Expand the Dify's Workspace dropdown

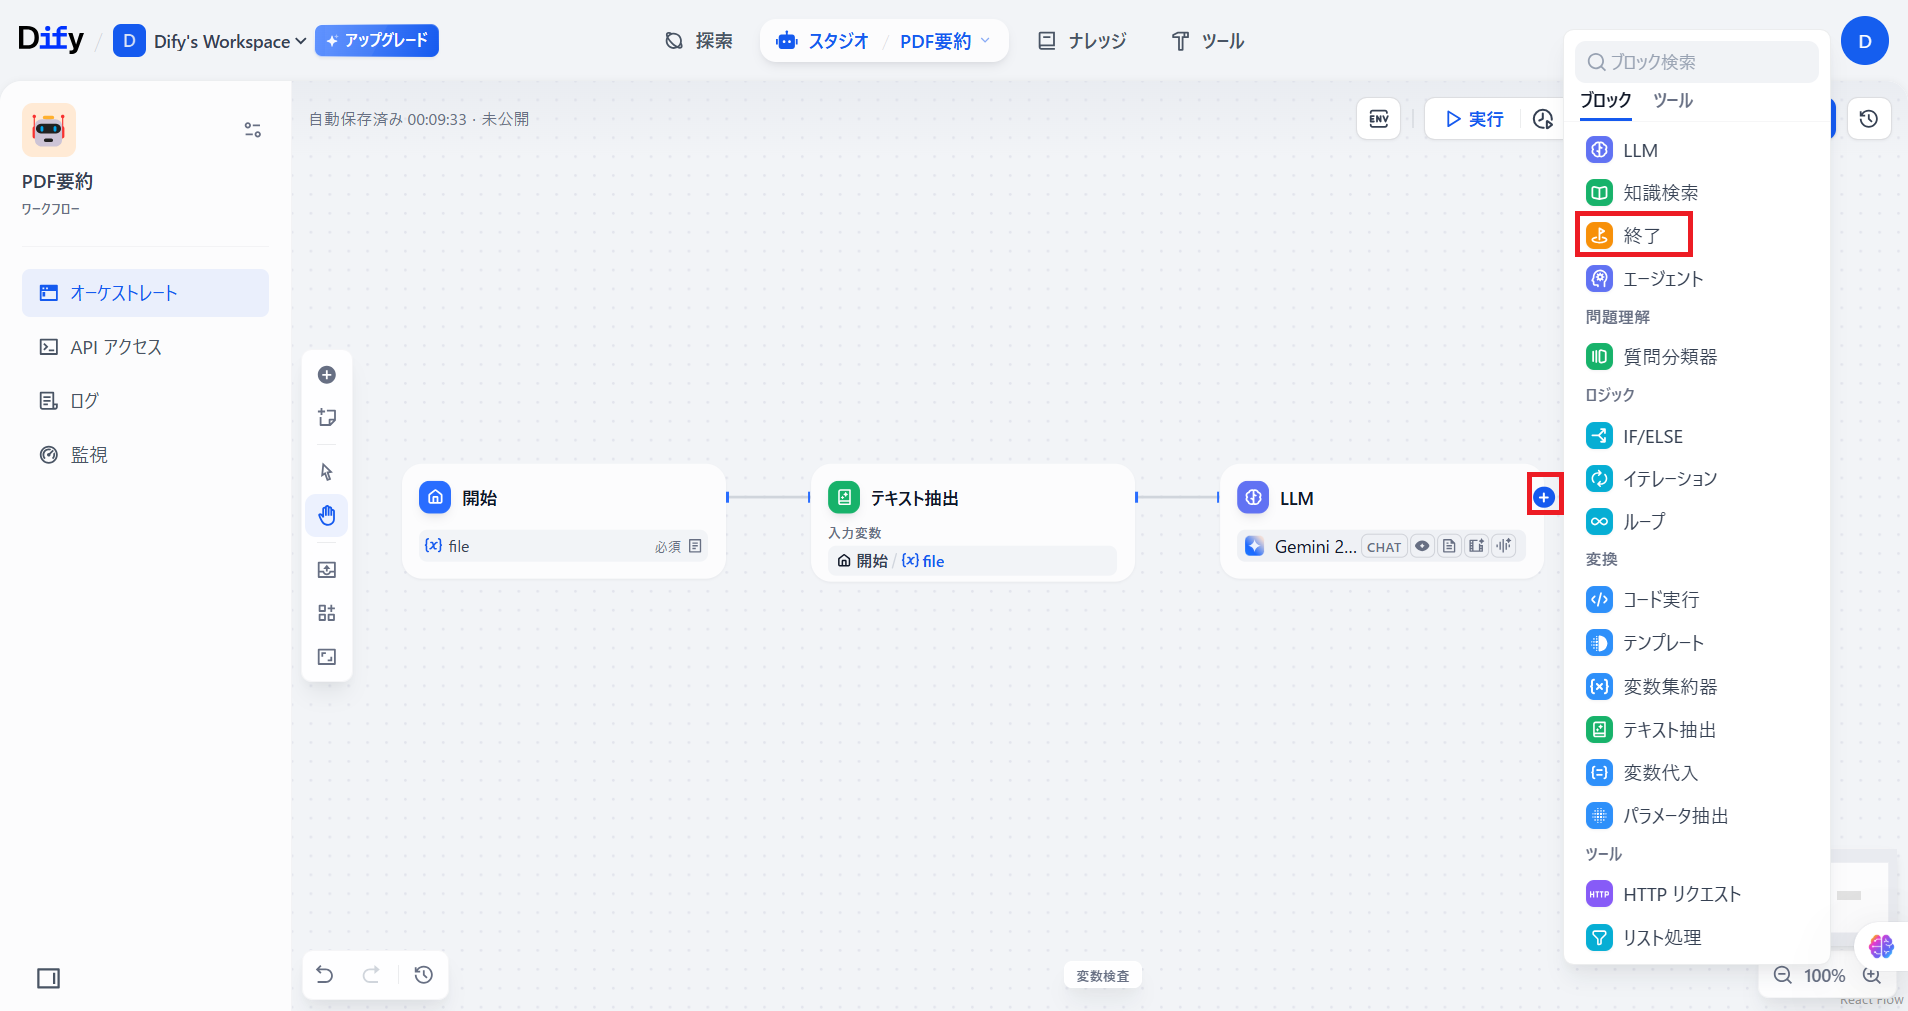(230, 41)
